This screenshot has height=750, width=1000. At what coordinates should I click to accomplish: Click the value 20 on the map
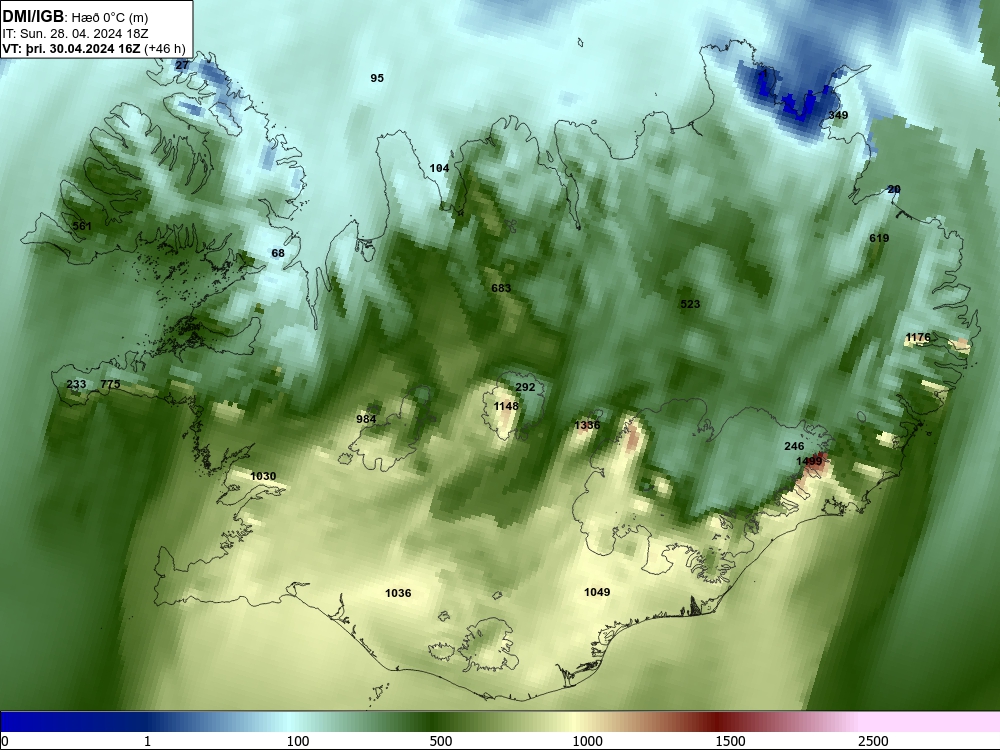[893, 189]
